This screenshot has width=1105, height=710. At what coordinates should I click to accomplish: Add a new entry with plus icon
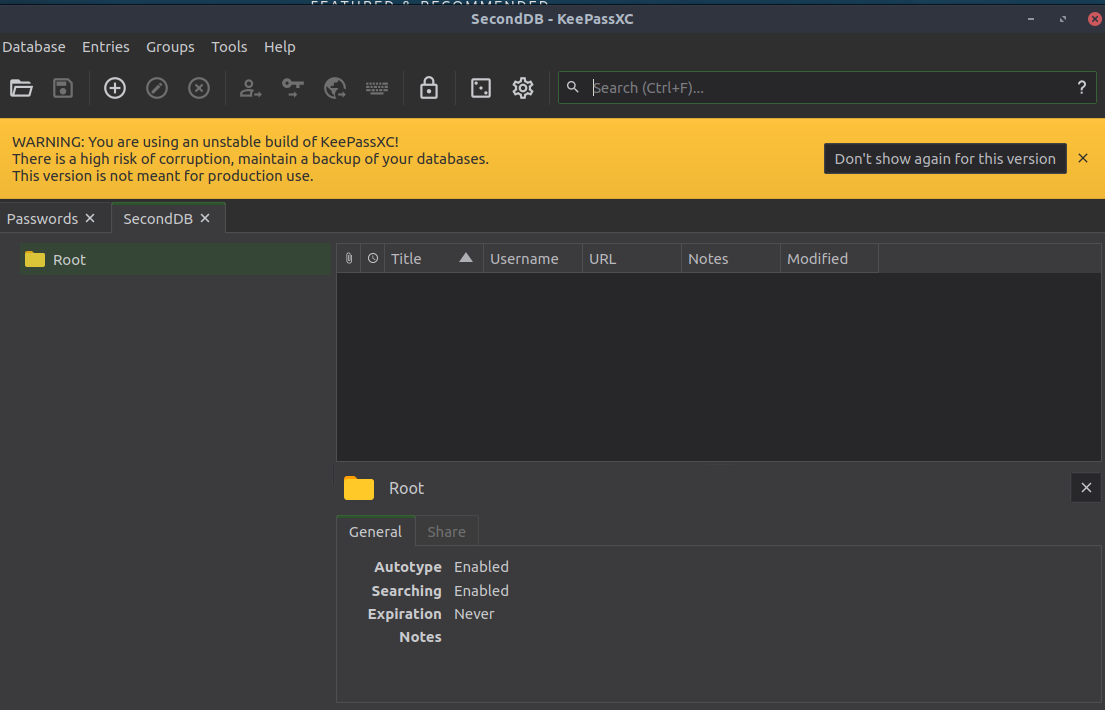click(x=115, y=88)
